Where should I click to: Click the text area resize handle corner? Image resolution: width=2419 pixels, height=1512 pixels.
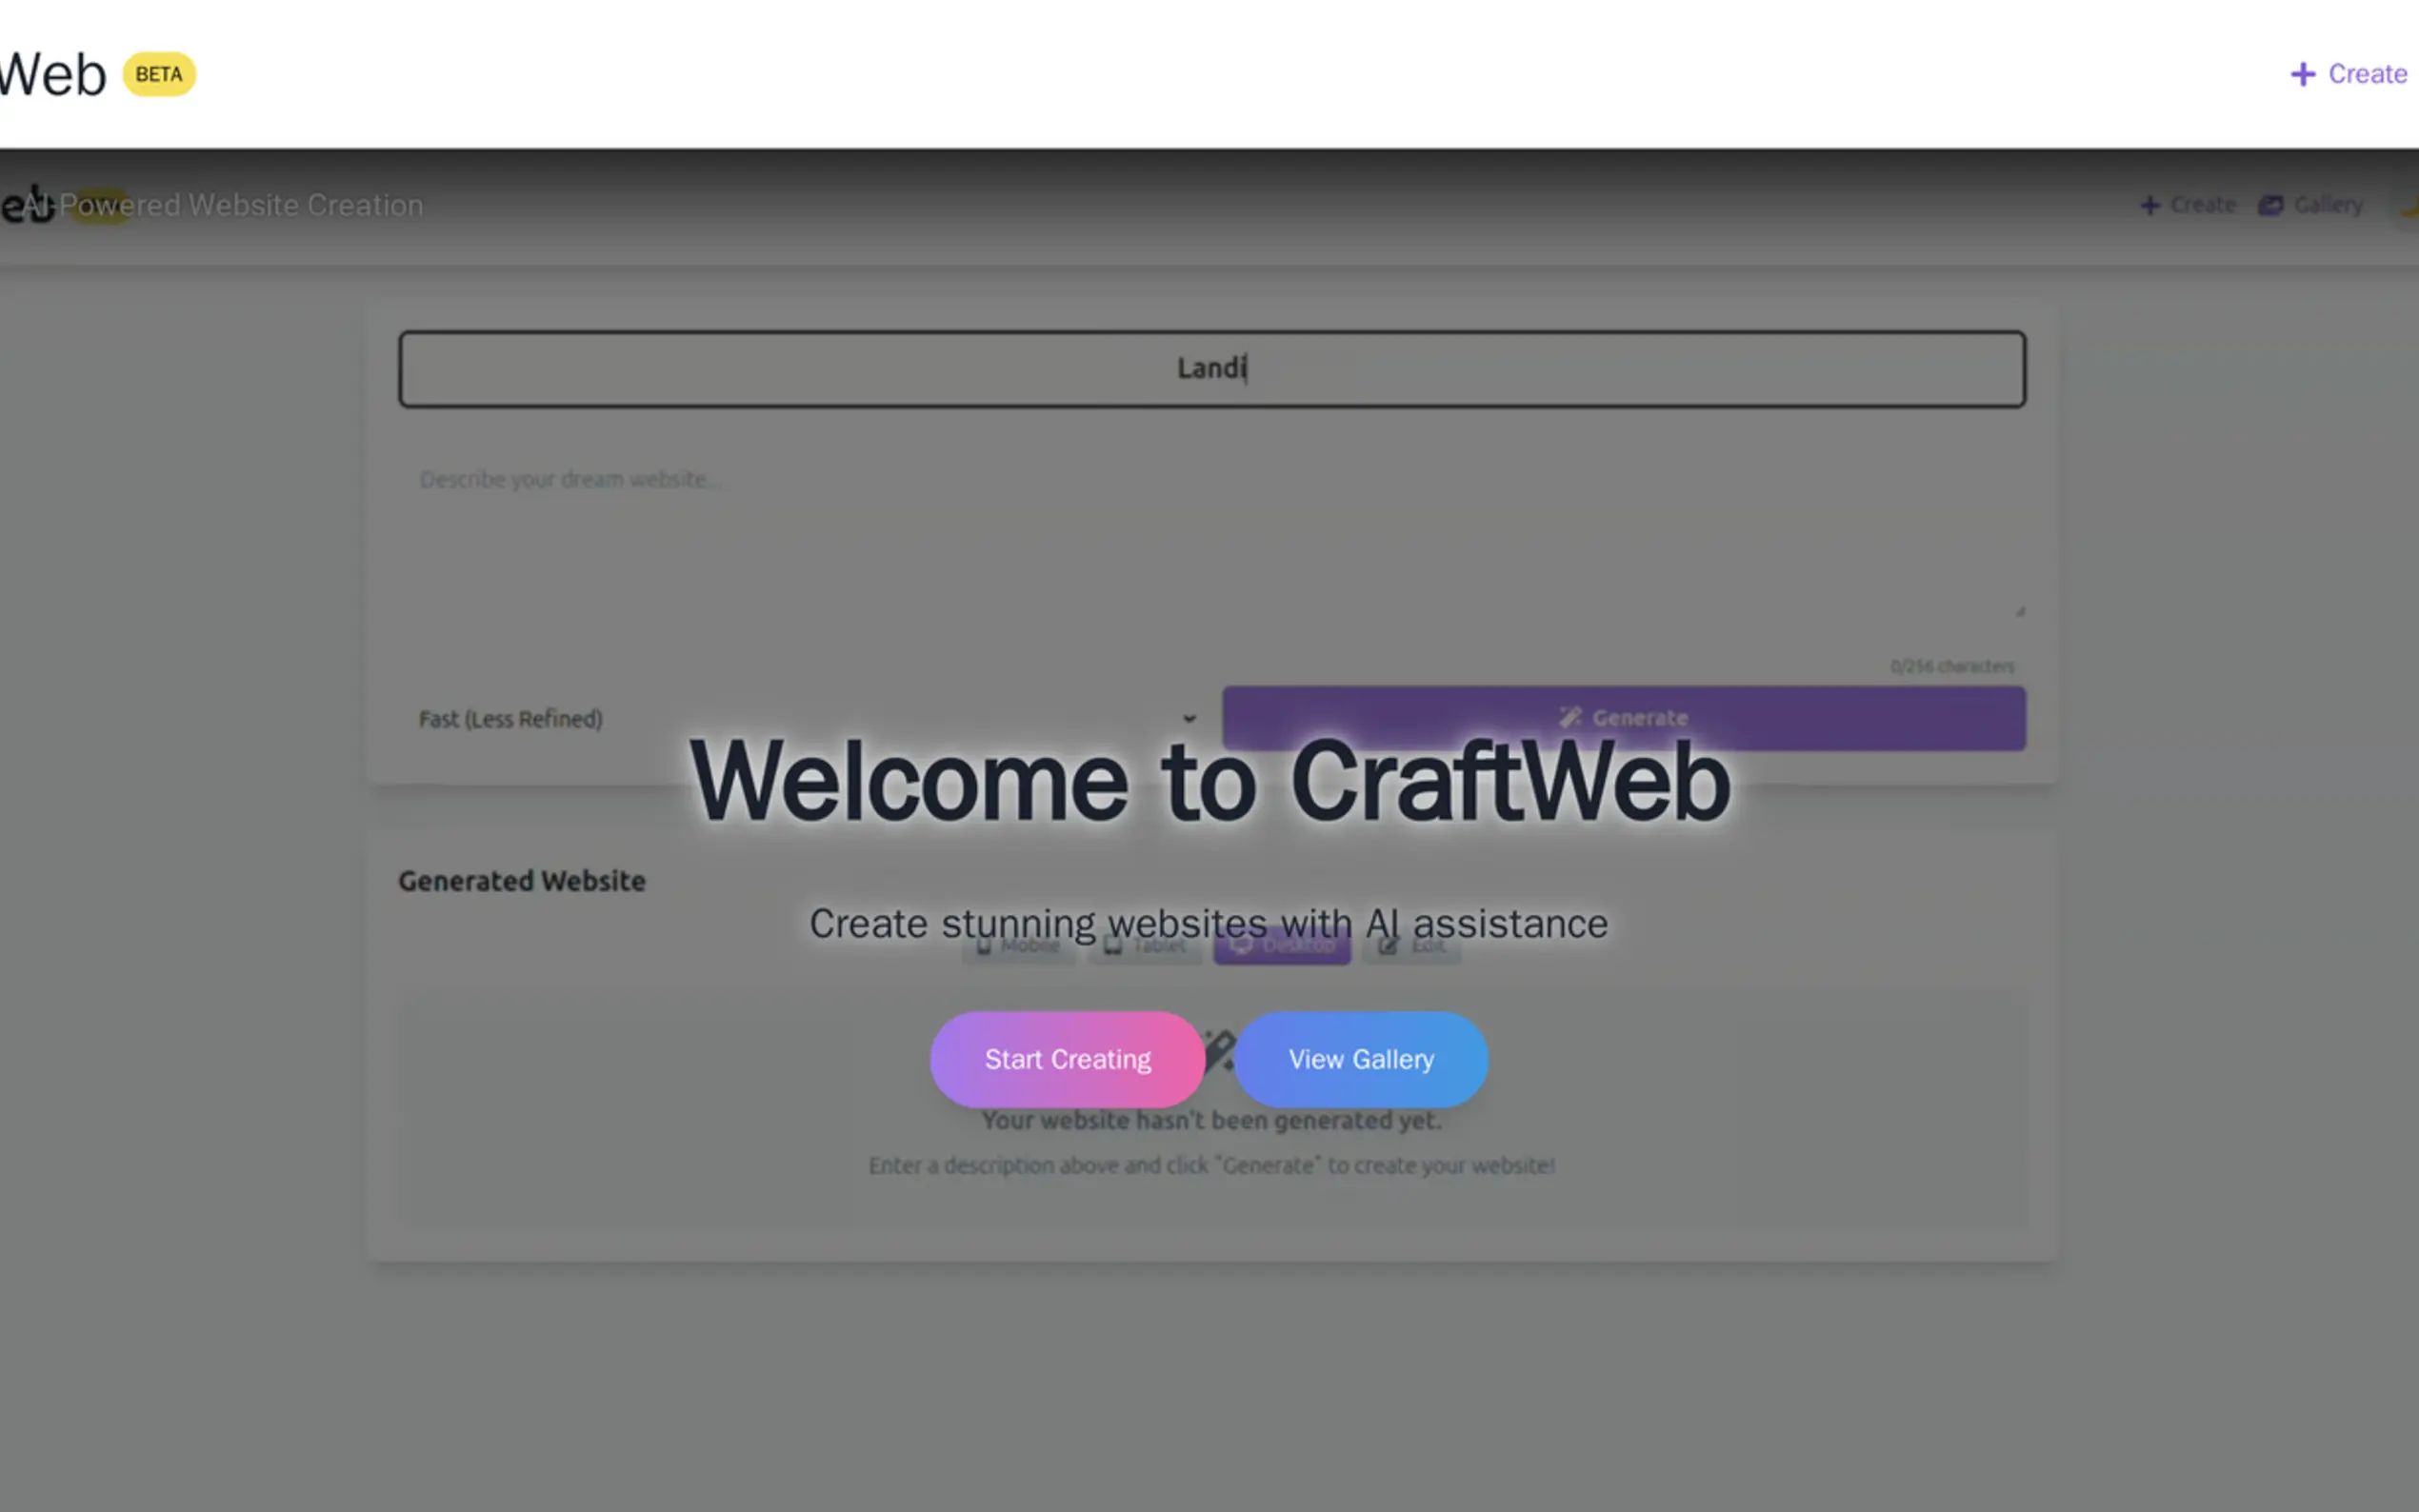click(2019, 610)
